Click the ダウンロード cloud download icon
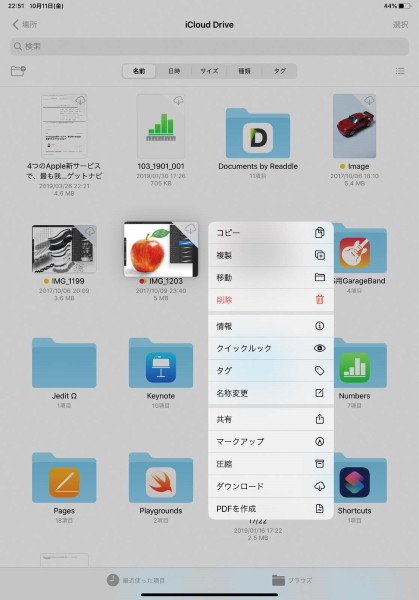 [x=320, y=486]
